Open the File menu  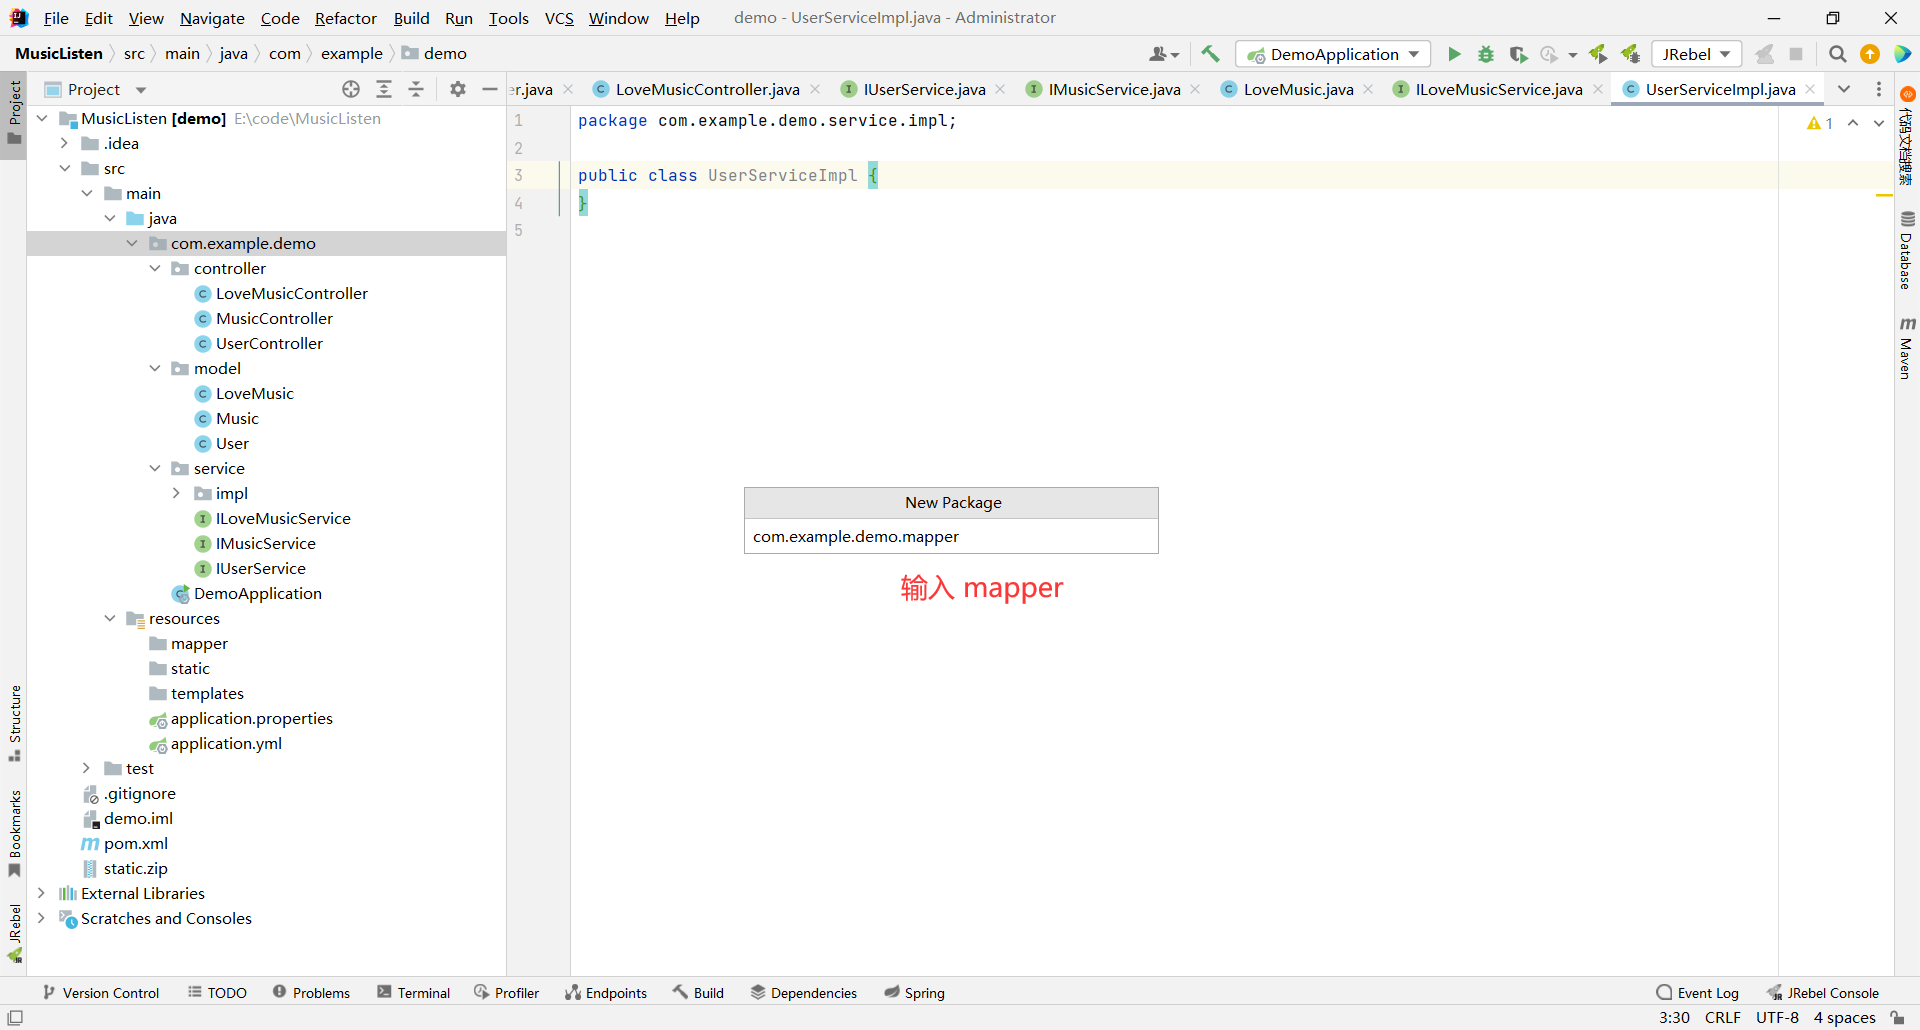click(56, 18)
